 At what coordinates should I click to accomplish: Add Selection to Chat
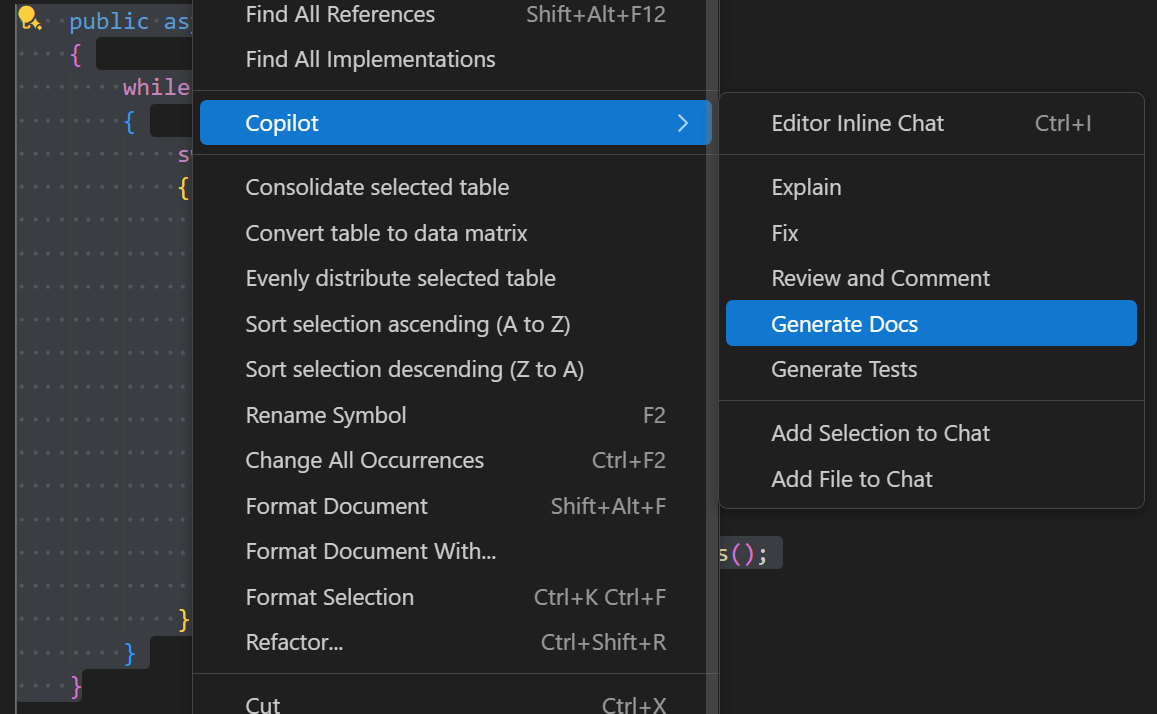pos(881,433)
